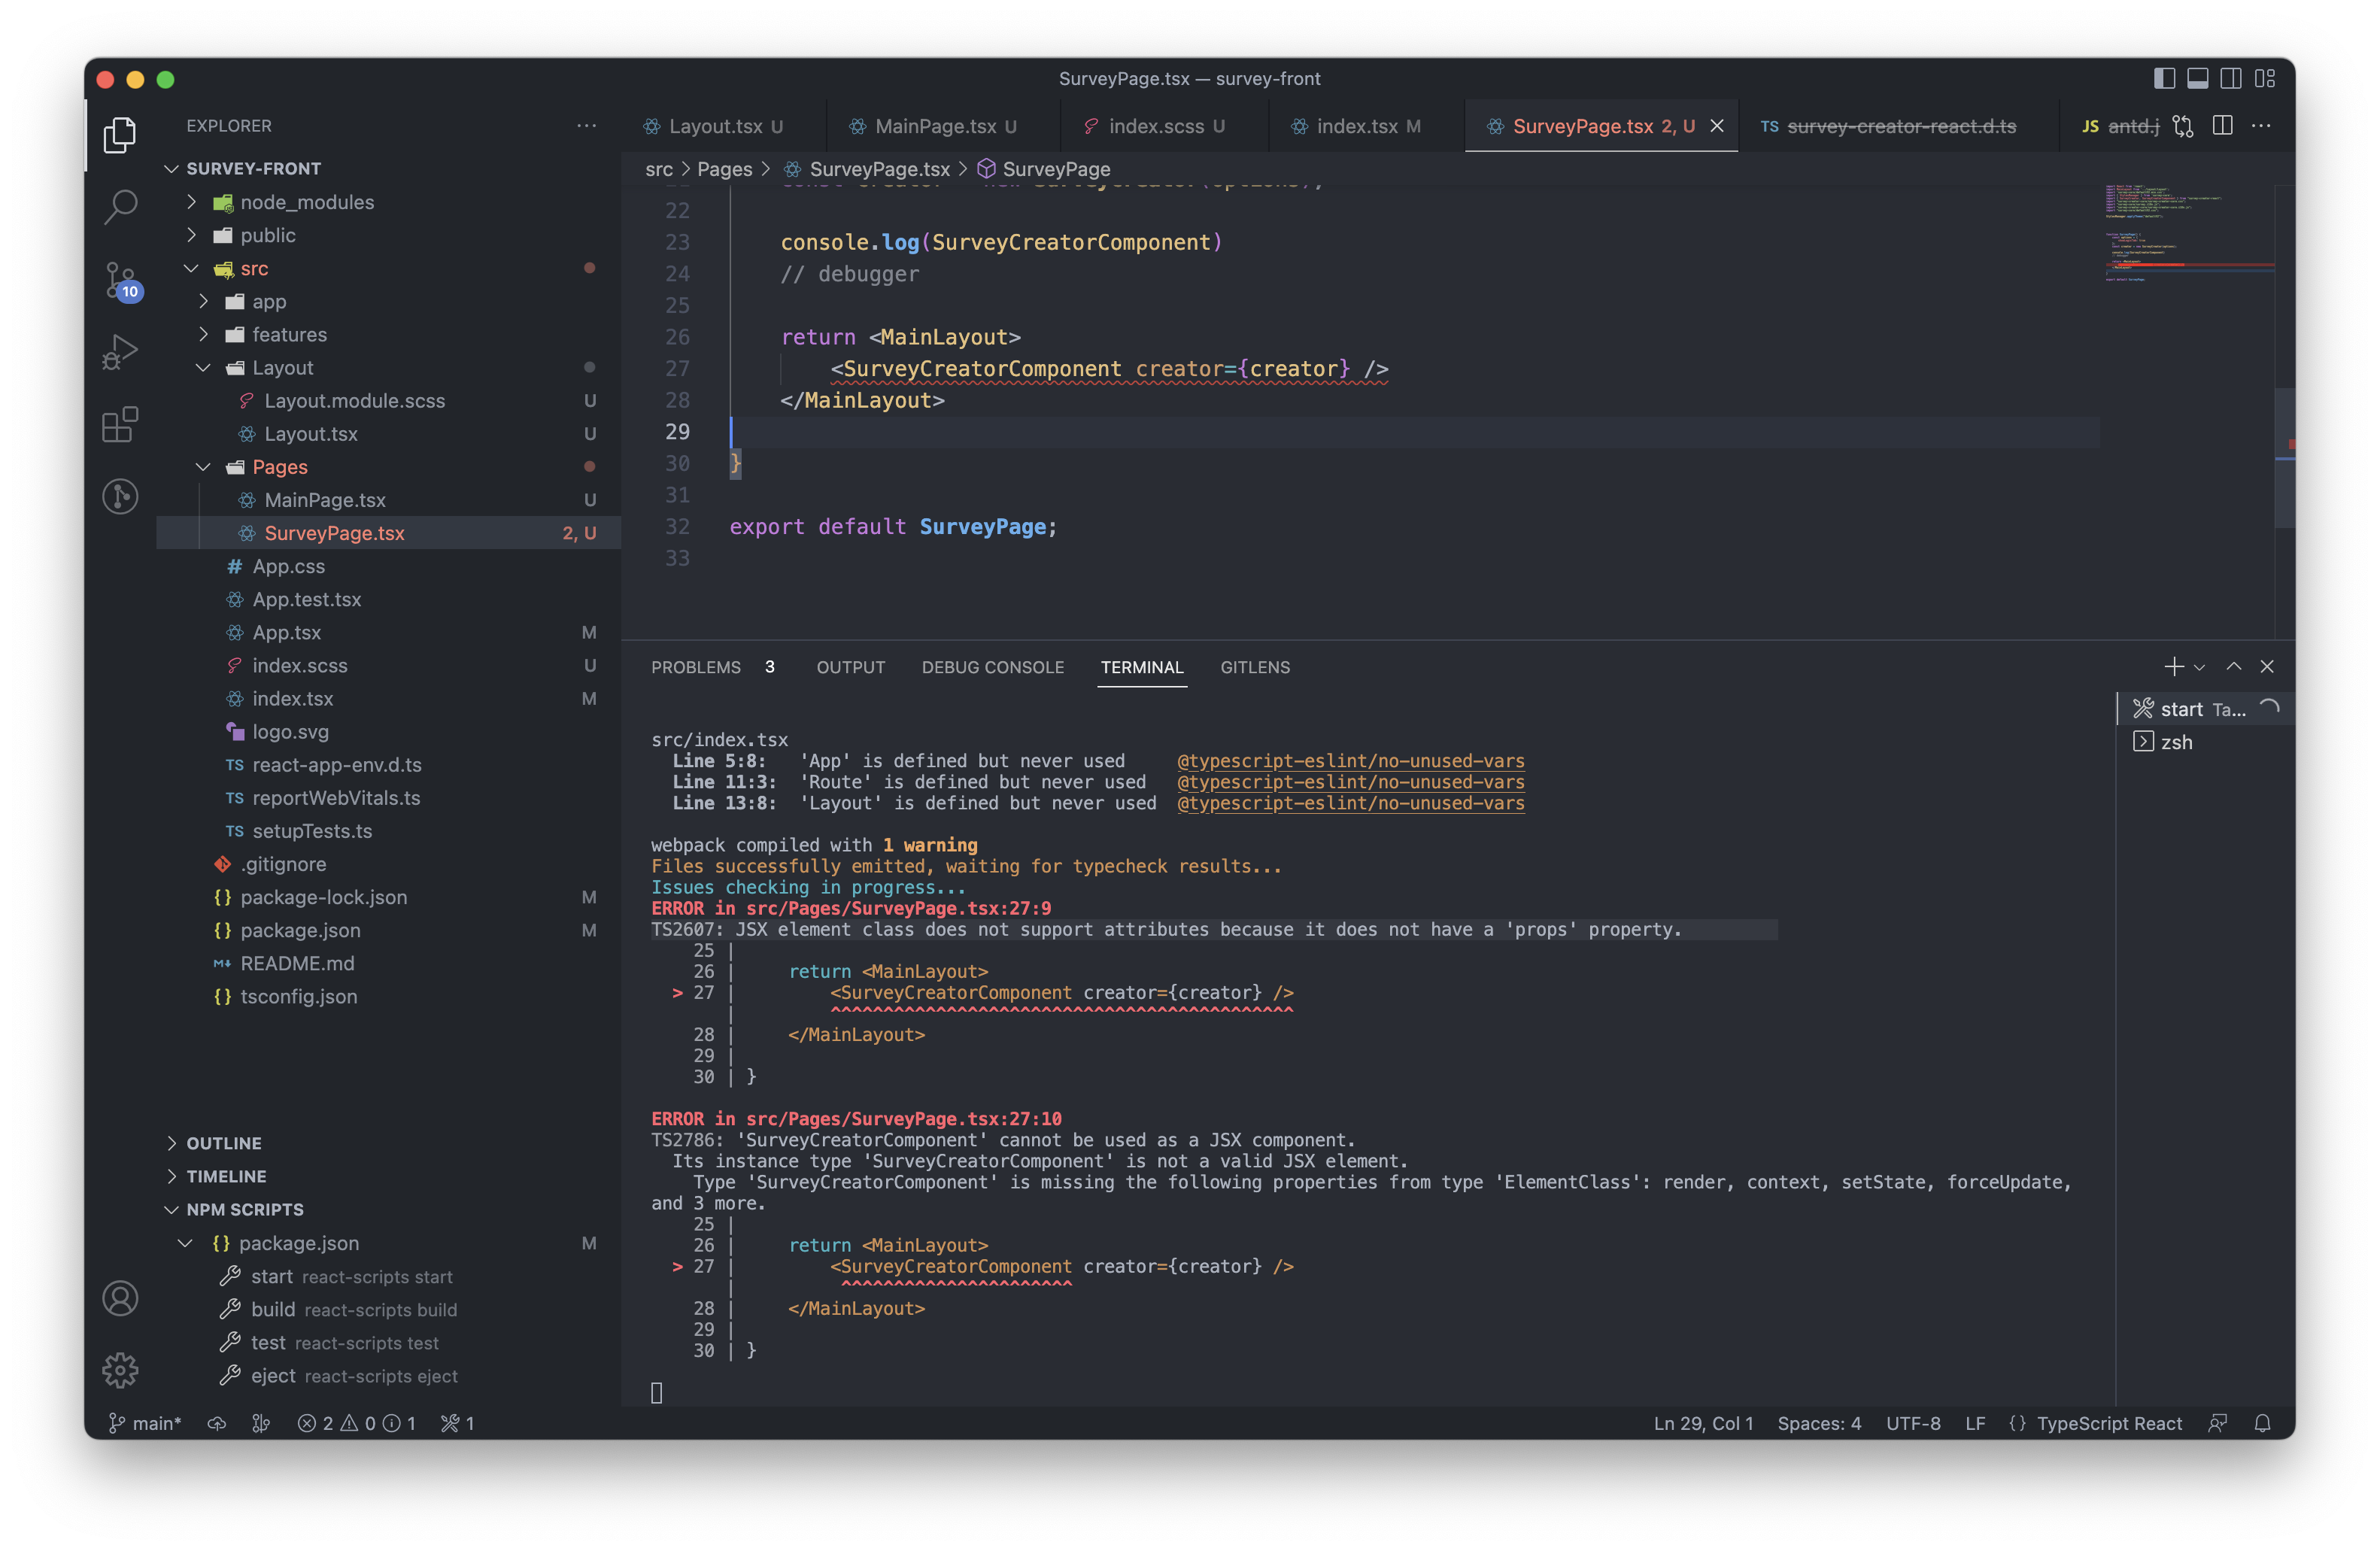The height and width of the screenshot is (1551, 2380).
Task: Open the Source Control view with 10 changes
Action: 119,281
